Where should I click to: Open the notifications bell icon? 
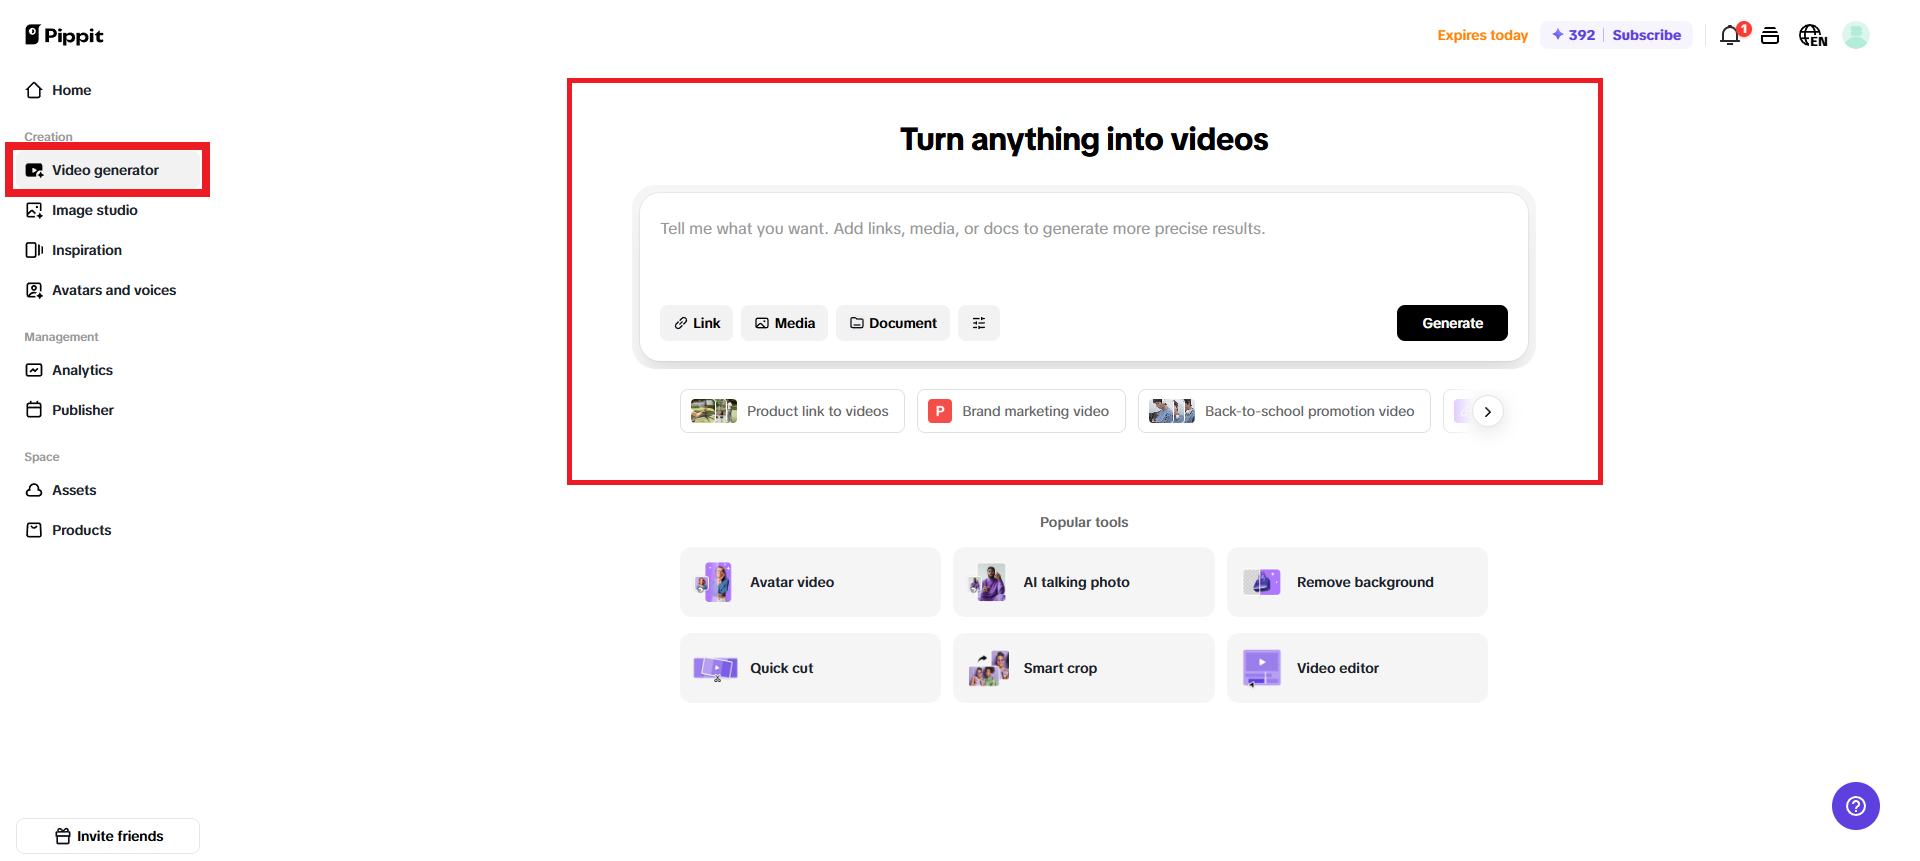point(1730,36)
